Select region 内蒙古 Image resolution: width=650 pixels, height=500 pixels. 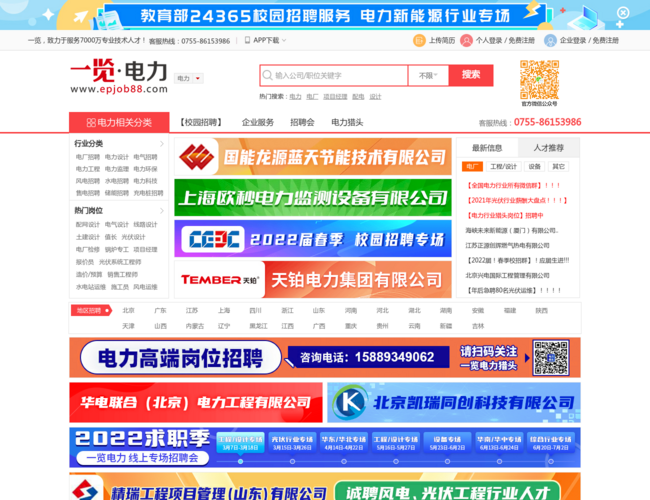point(195,326)
